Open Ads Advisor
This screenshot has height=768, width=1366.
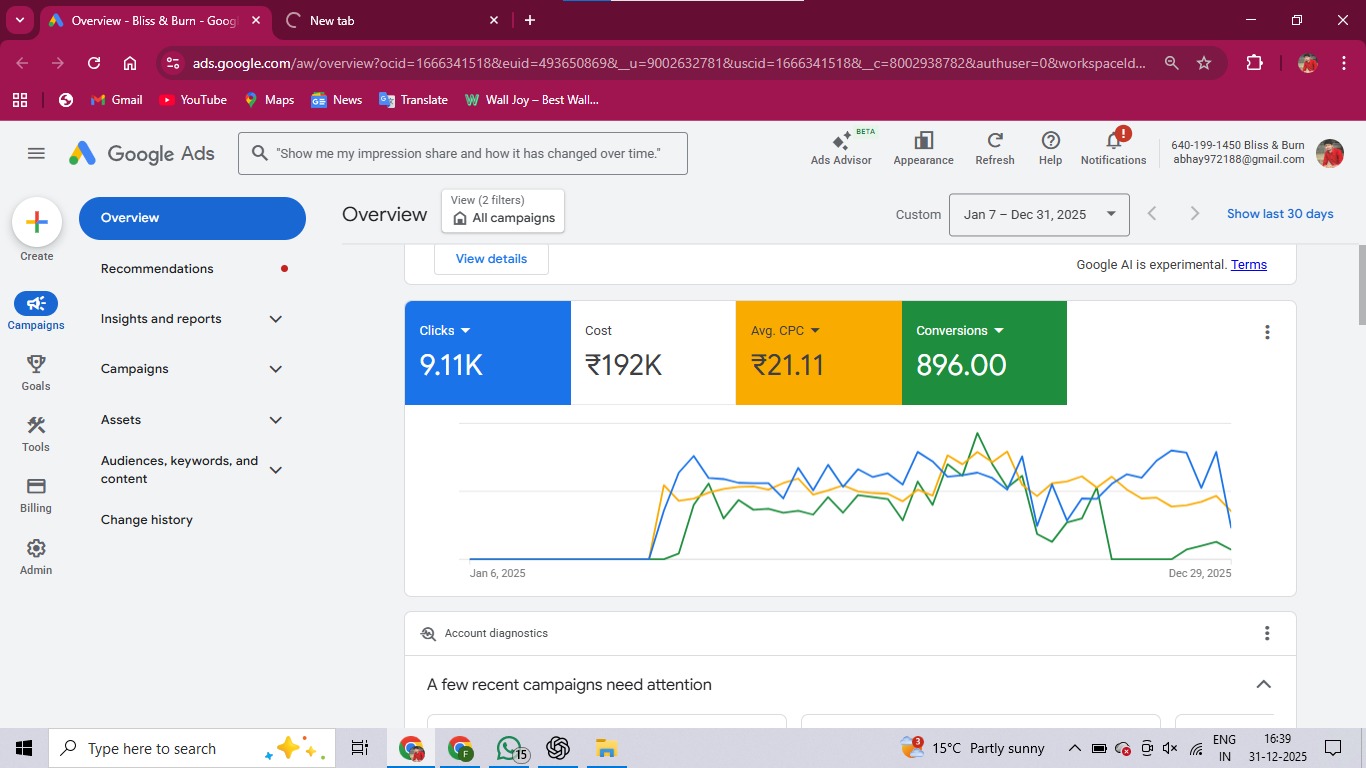841,148
